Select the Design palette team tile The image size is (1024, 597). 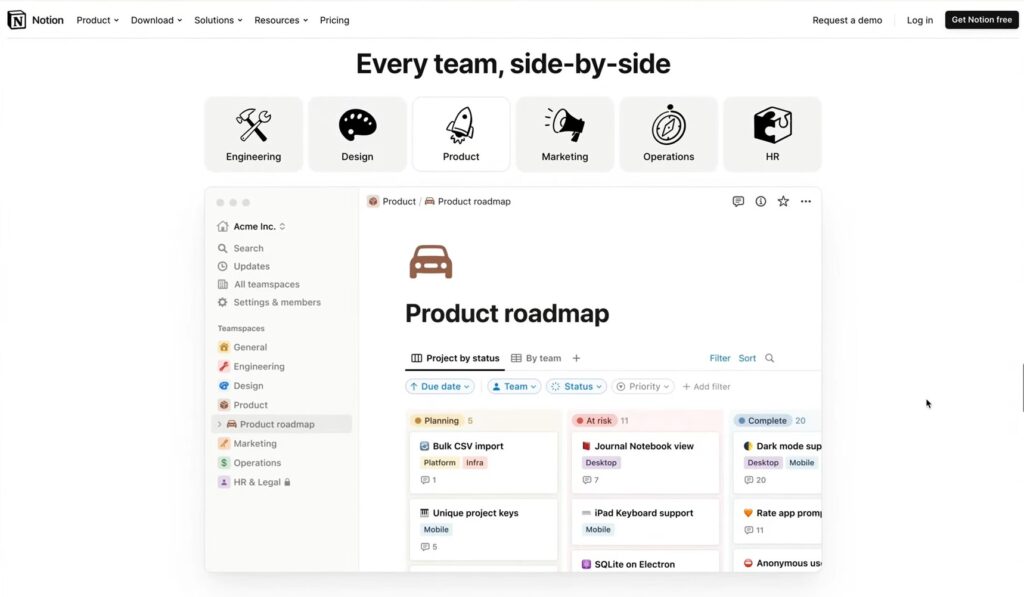click(357, 134)
